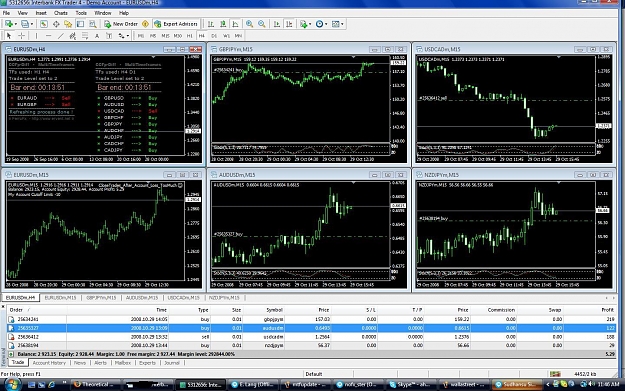The image size is (625, 391).
Task: Click the Balance summary line
Action: point(311,354)
